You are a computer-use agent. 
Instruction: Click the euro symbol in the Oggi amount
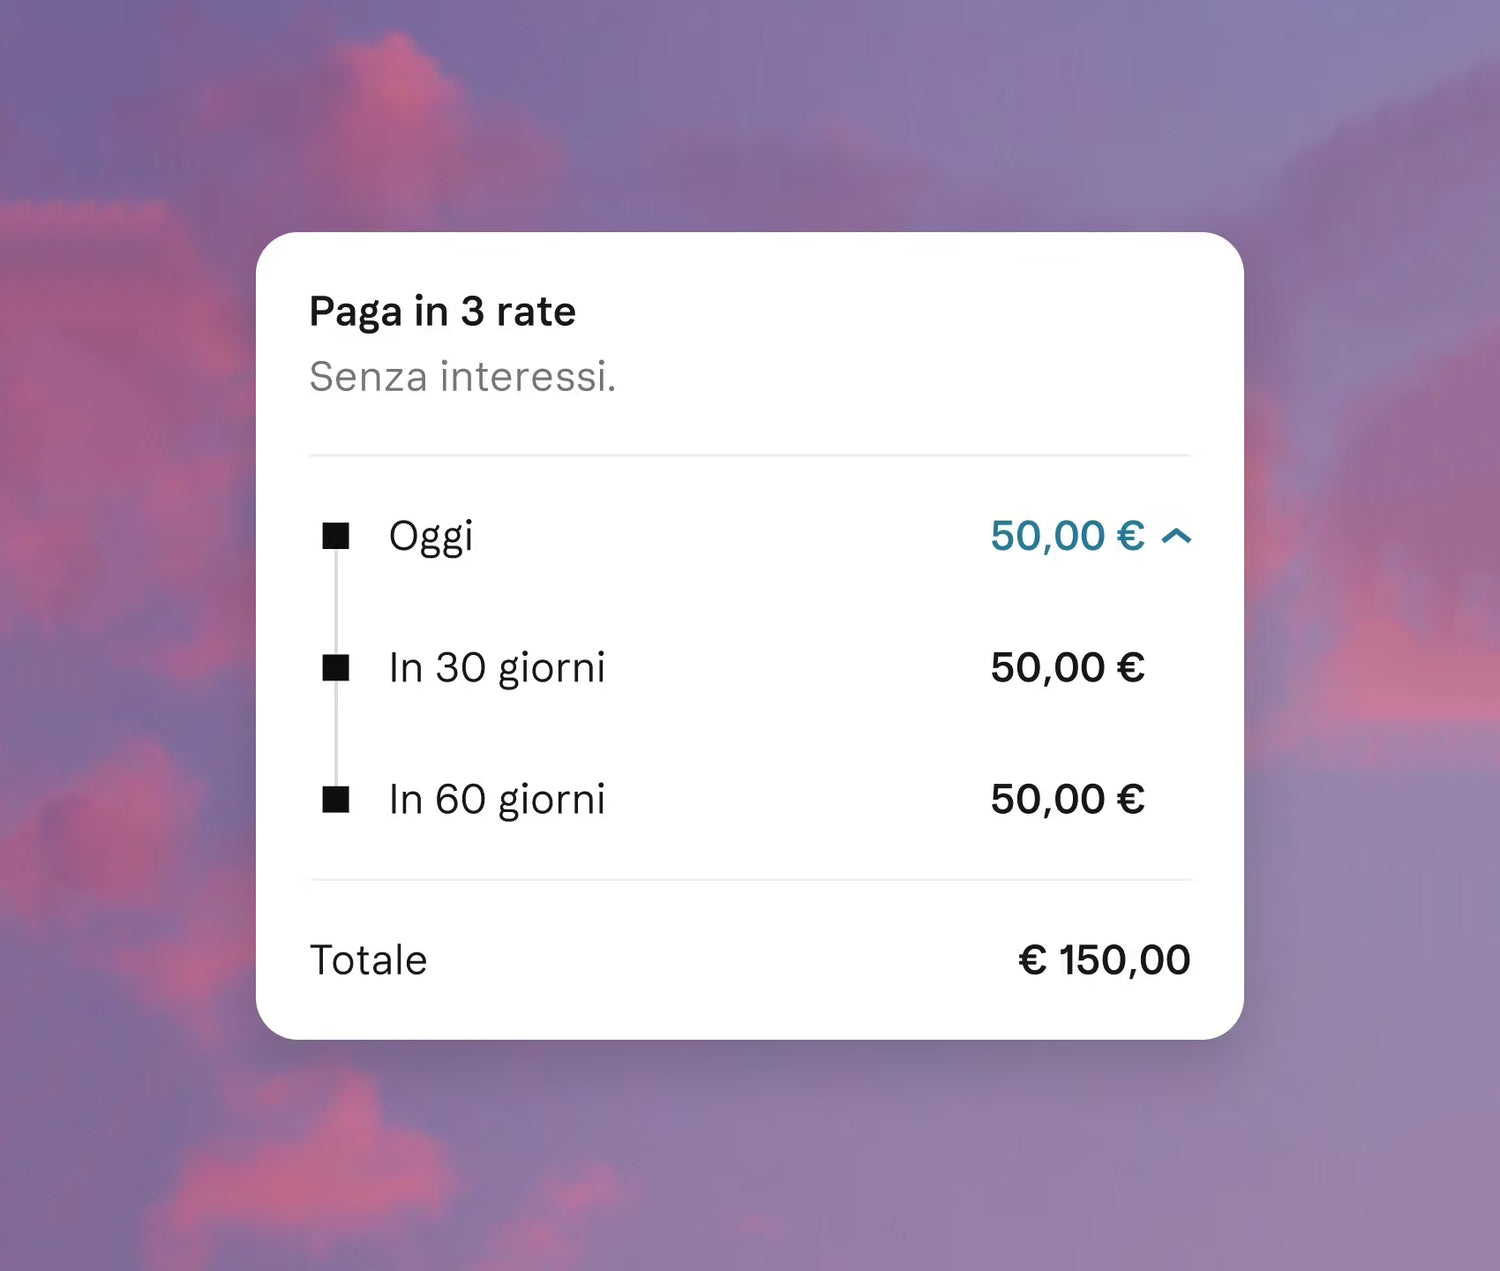1131,536
